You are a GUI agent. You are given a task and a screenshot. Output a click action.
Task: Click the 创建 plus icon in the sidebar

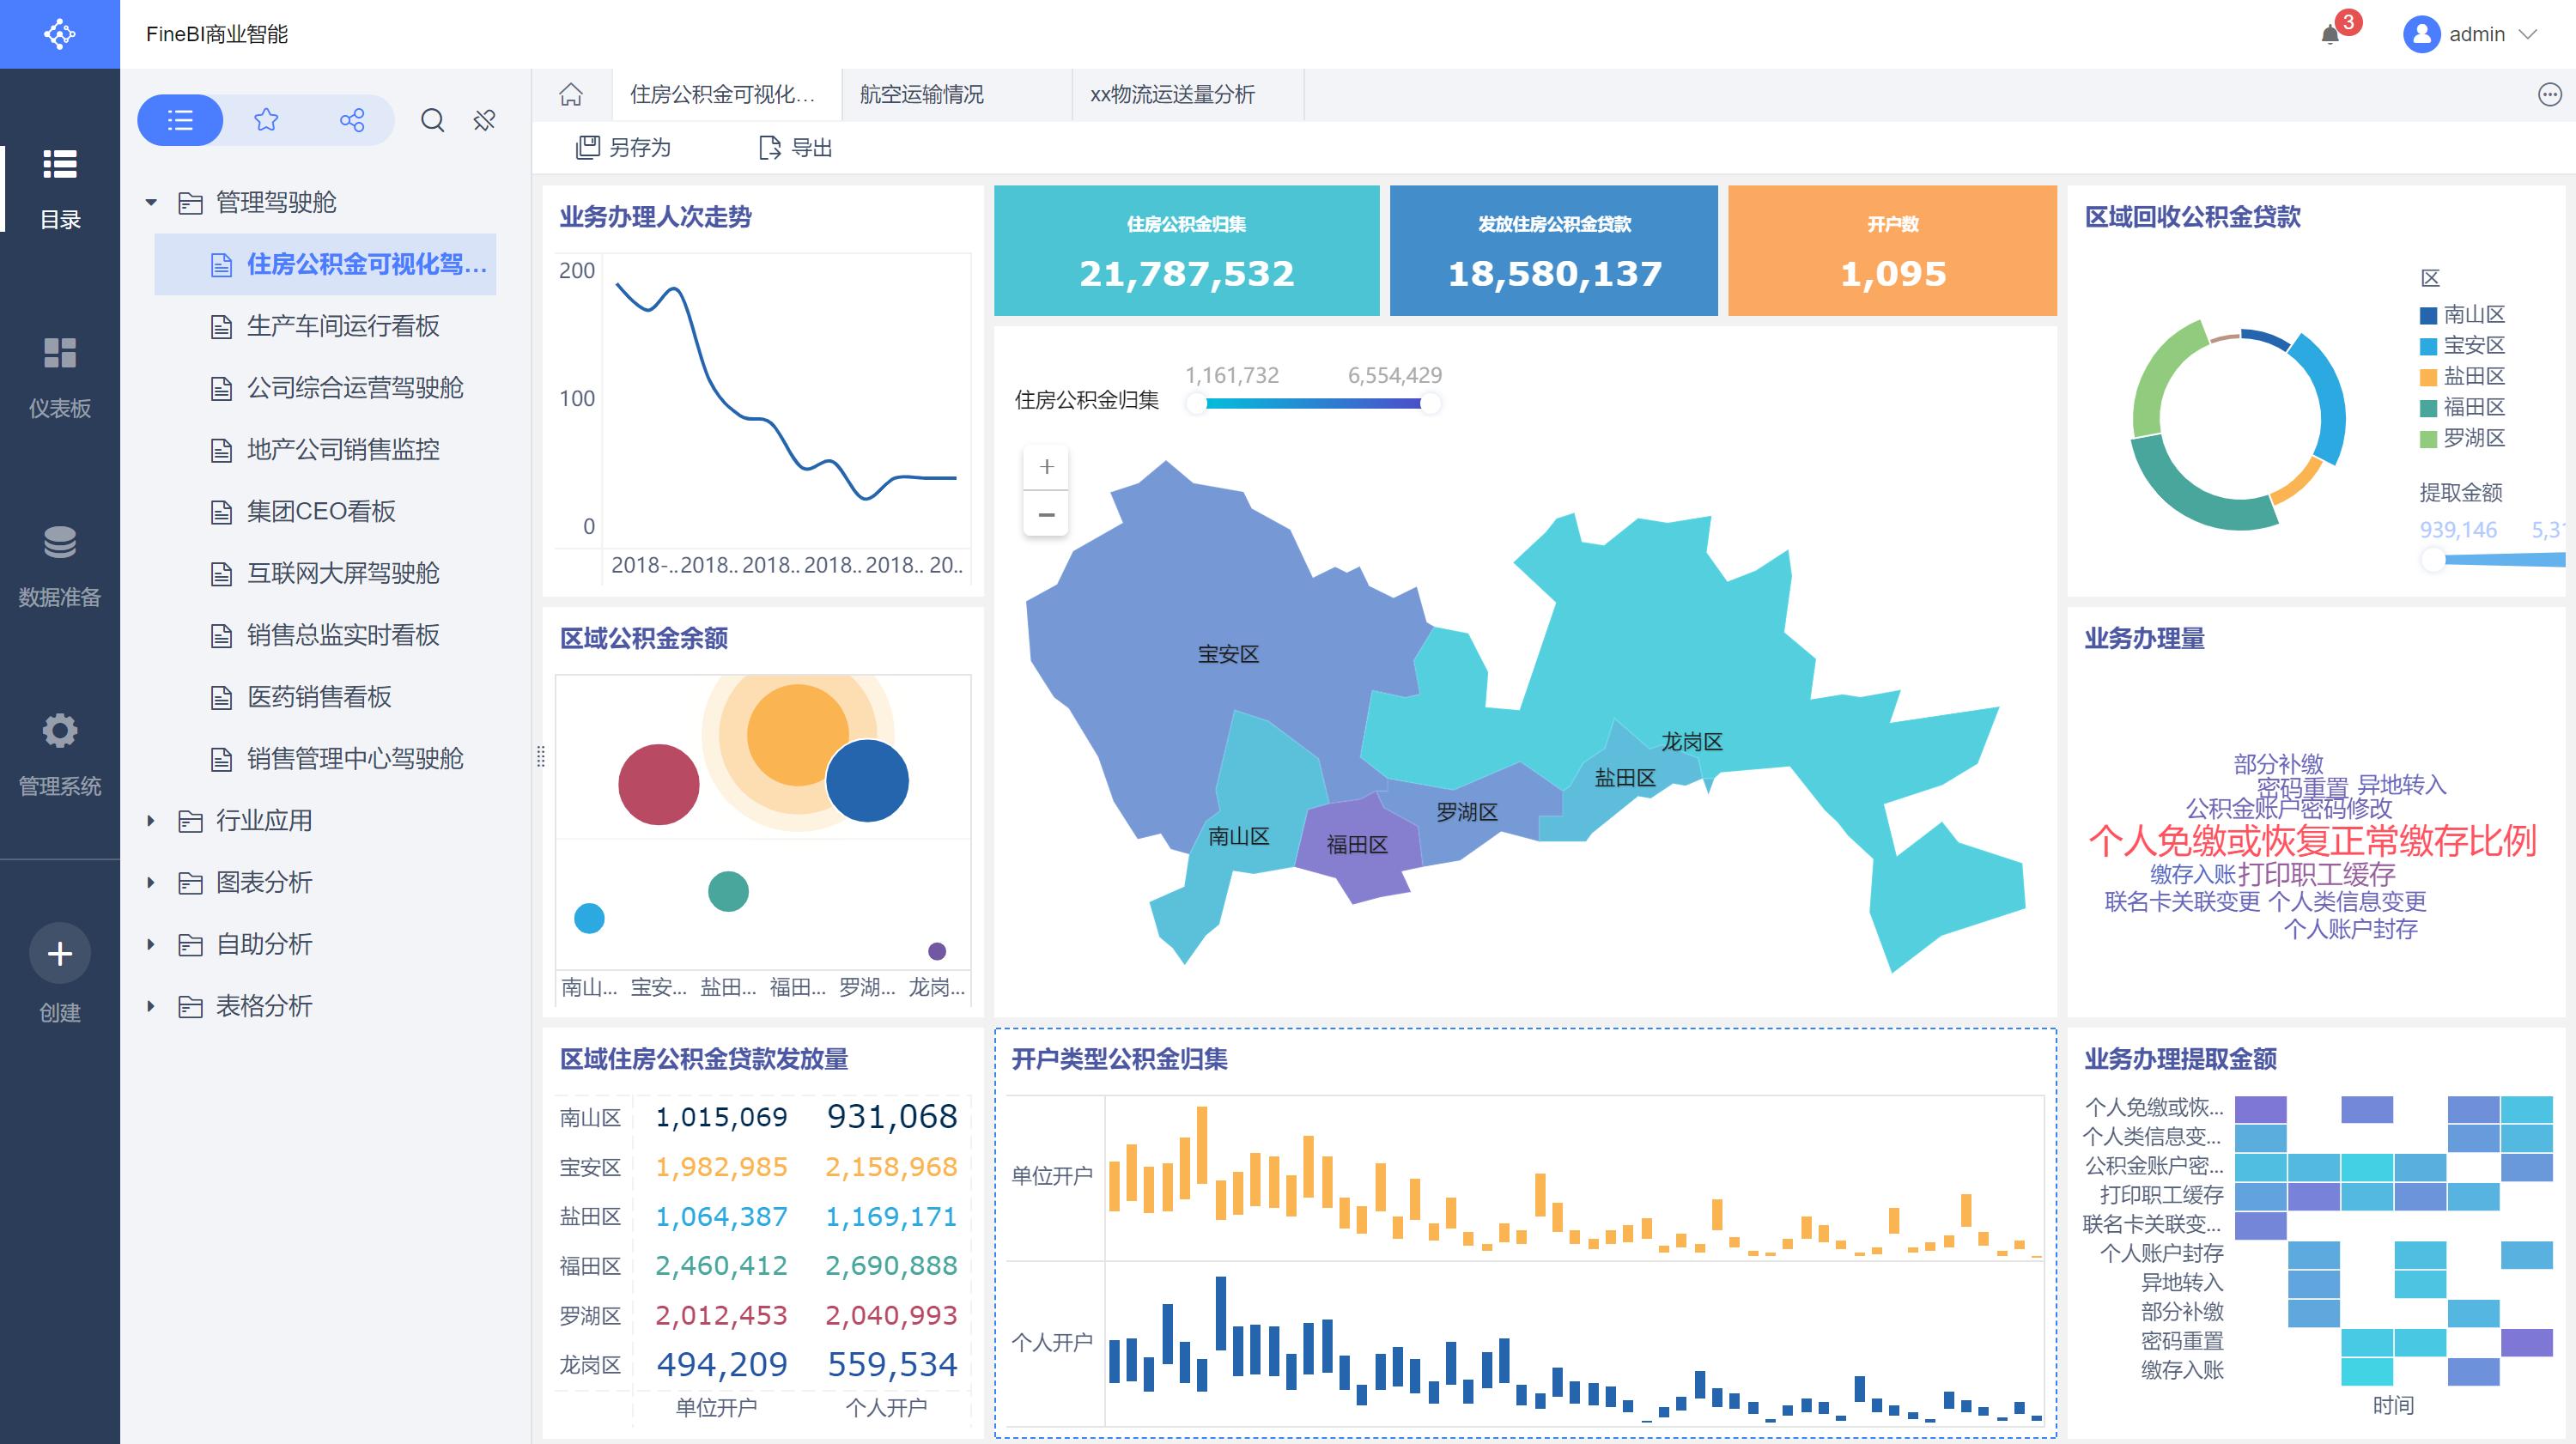pos(60,953)
